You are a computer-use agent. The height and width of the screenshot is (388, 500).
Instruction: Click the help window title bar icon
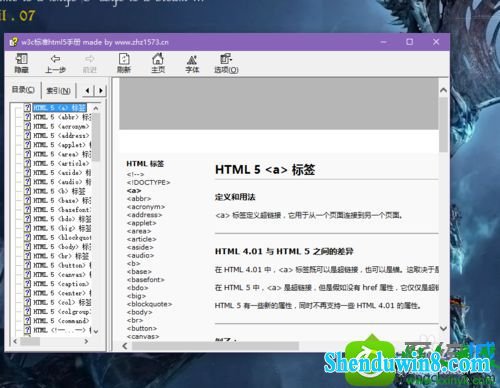[x=13, y=42]
